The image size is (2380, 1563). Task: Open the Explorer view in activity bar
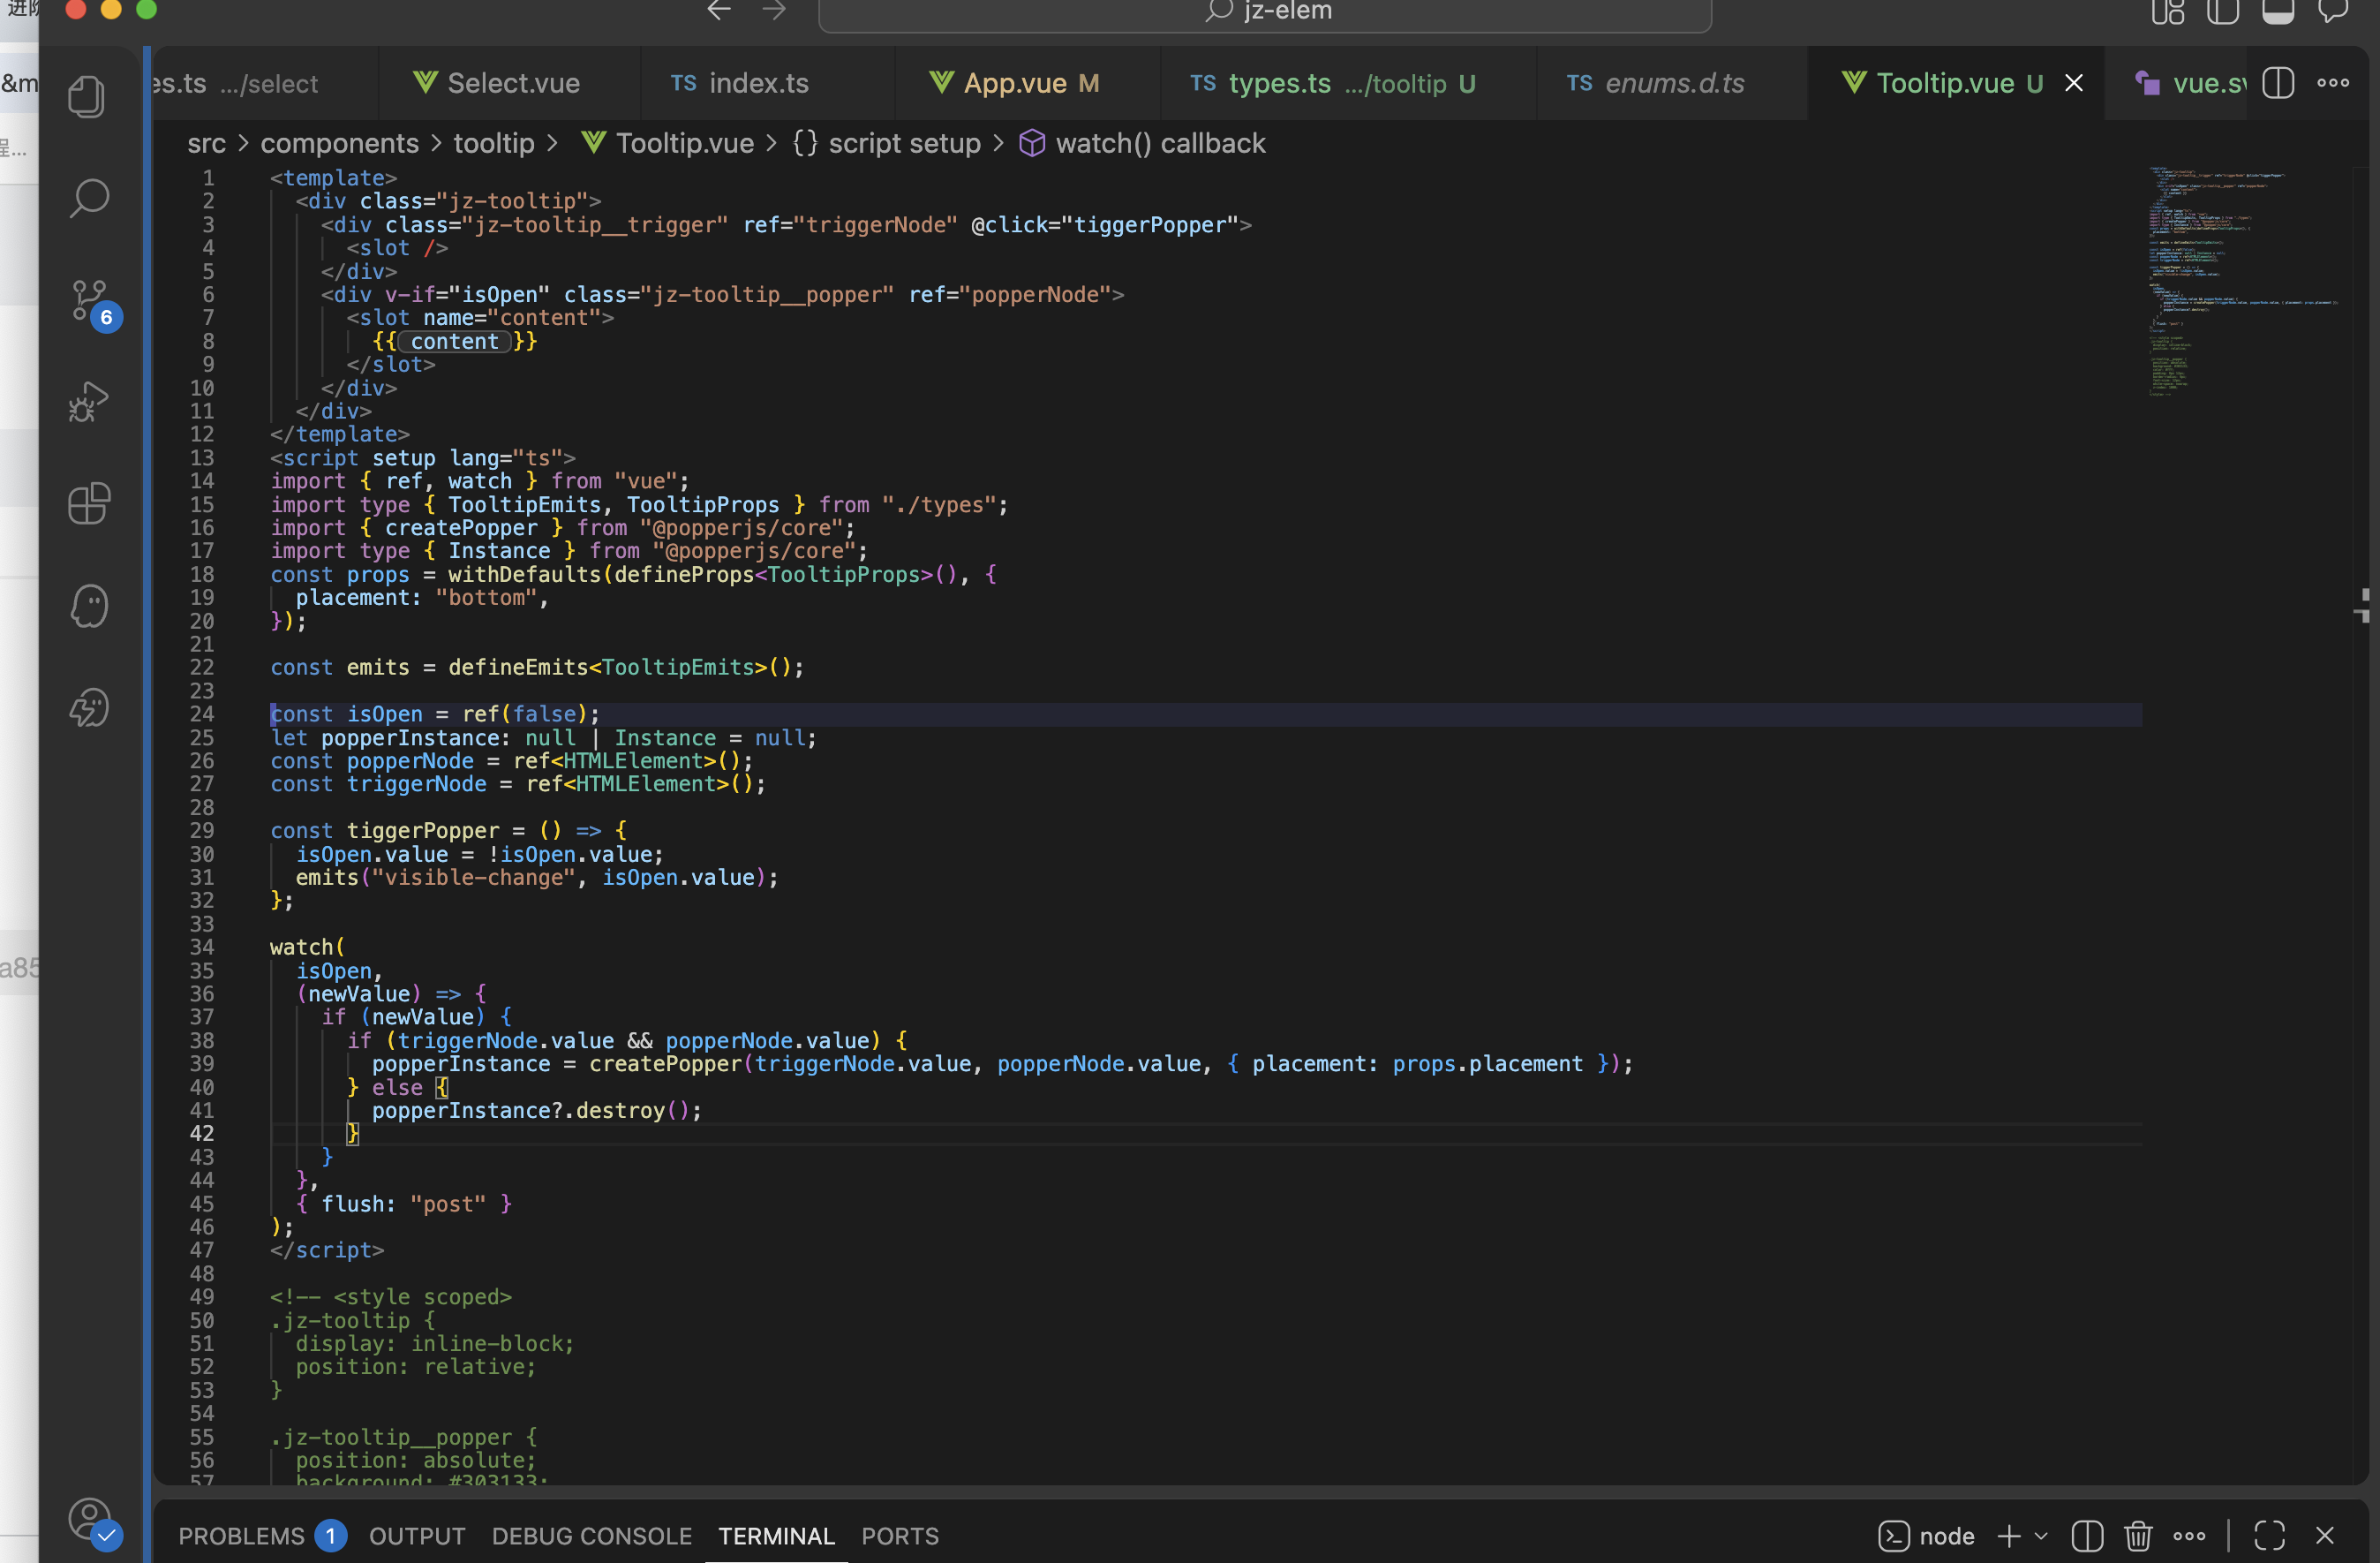tap(88, 97)
